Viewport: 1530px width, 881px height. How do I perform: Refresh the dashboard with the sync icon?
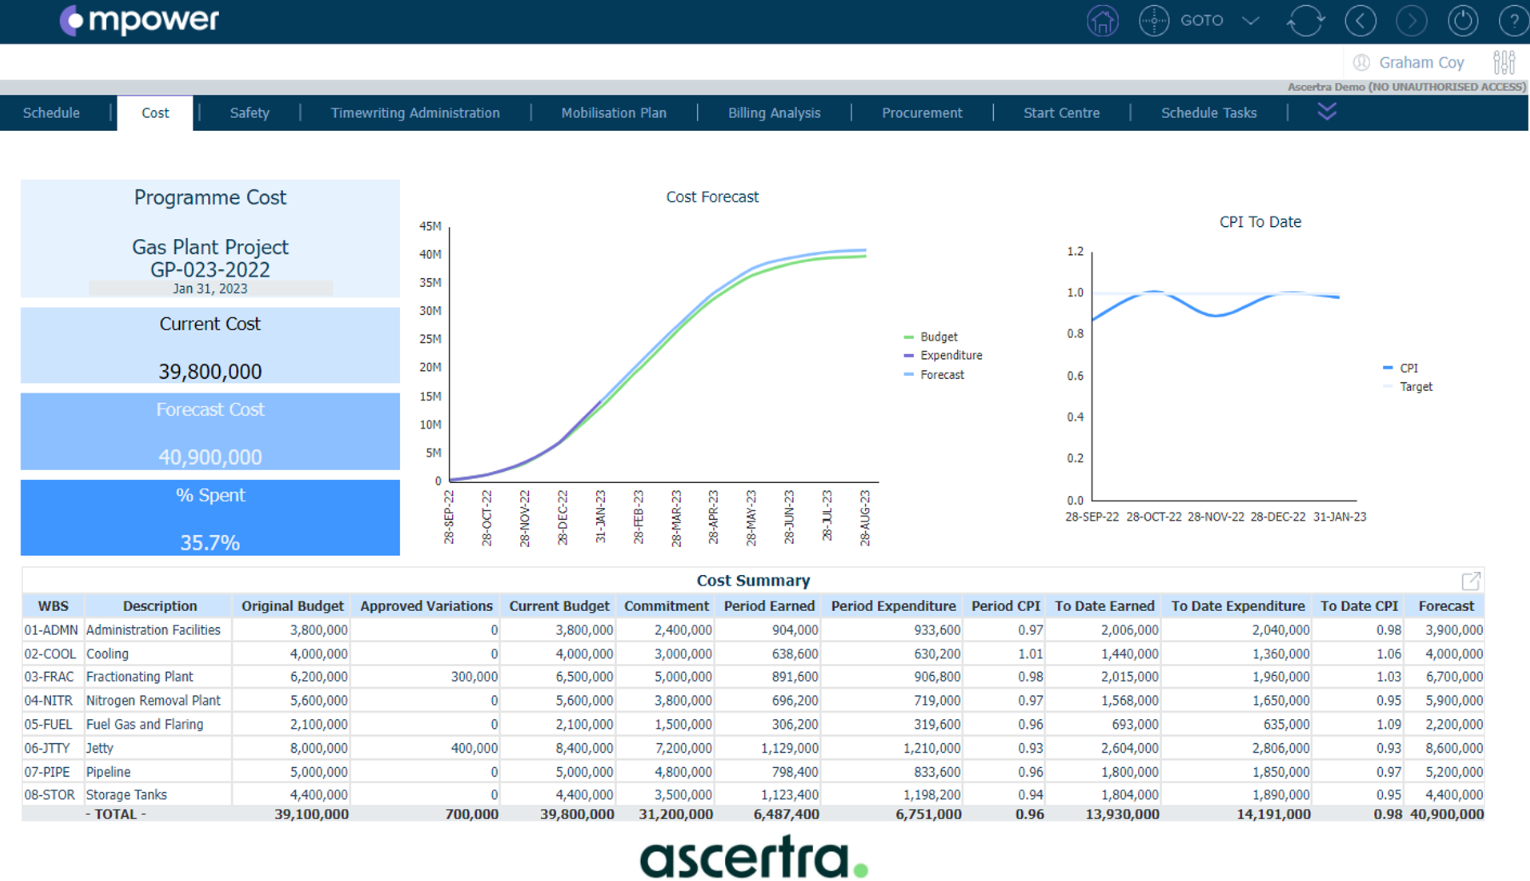[1305, 21]
